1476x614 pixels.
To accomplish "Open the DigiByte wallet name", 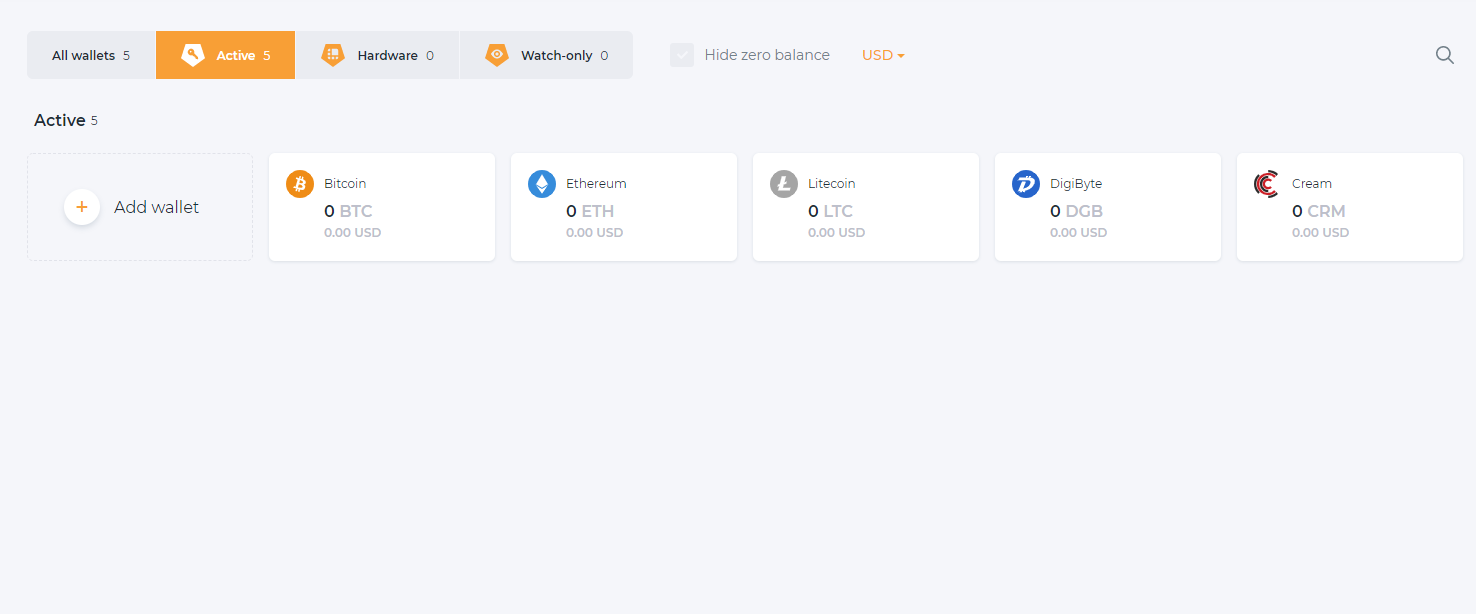I will coord(1076,184).
